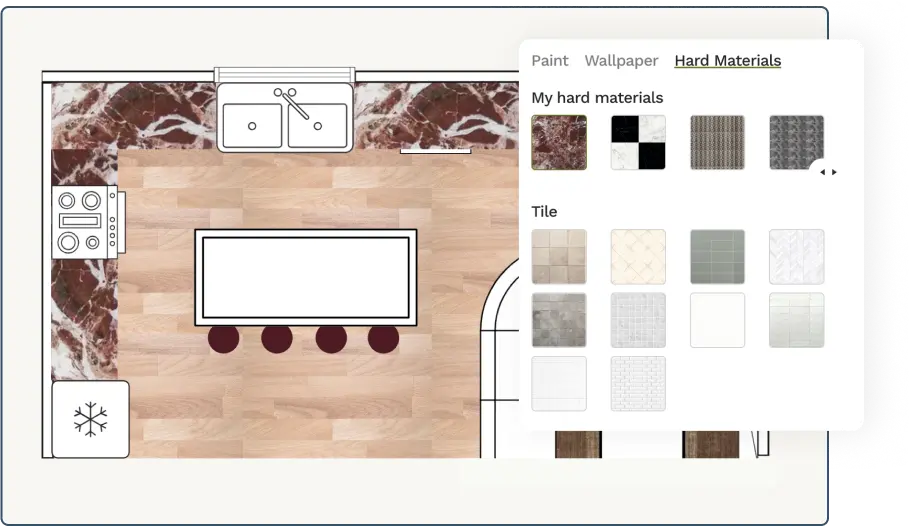Pick the plain white tile swatch

pyautogui.click(x=717, y=320)
